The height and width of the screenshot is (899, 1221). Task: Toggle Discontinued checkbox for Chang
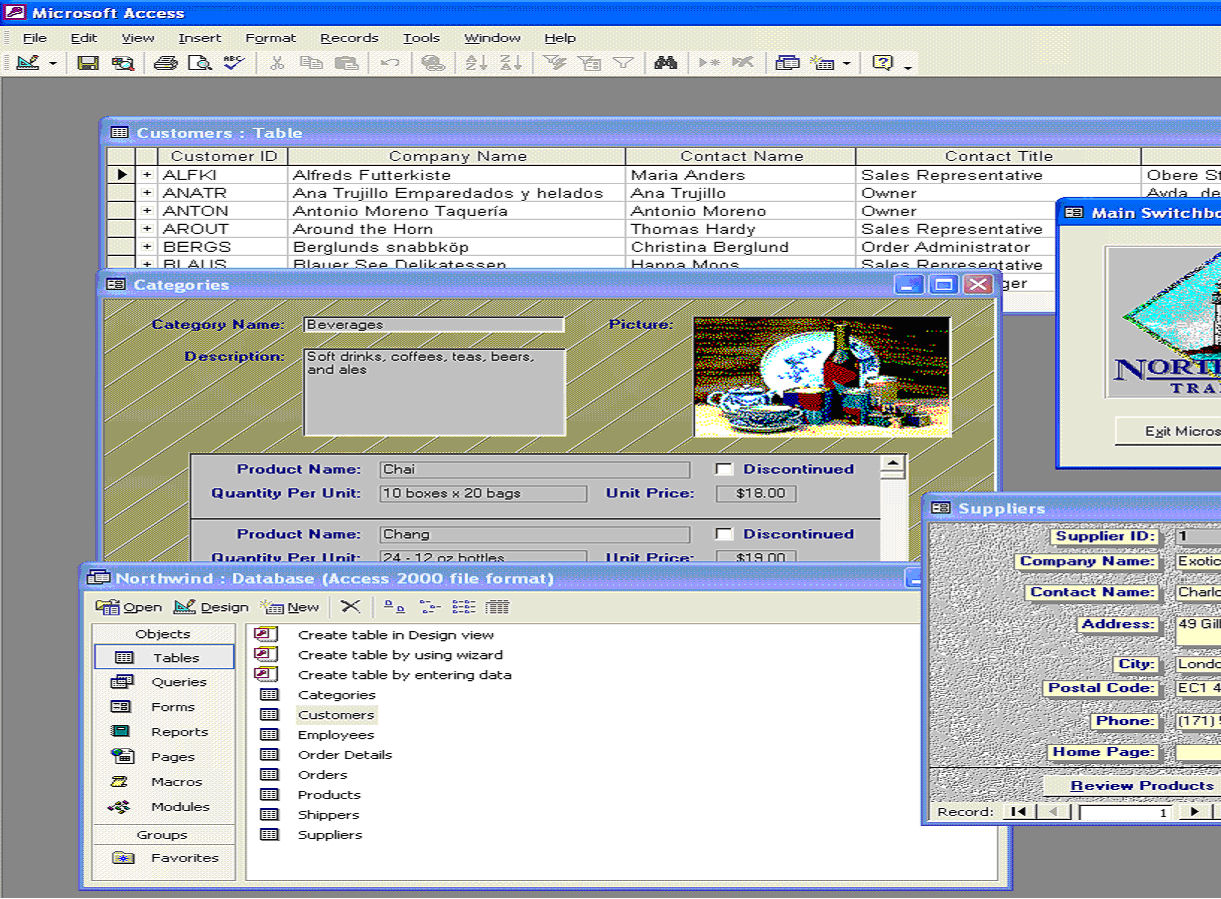point(725,534)
